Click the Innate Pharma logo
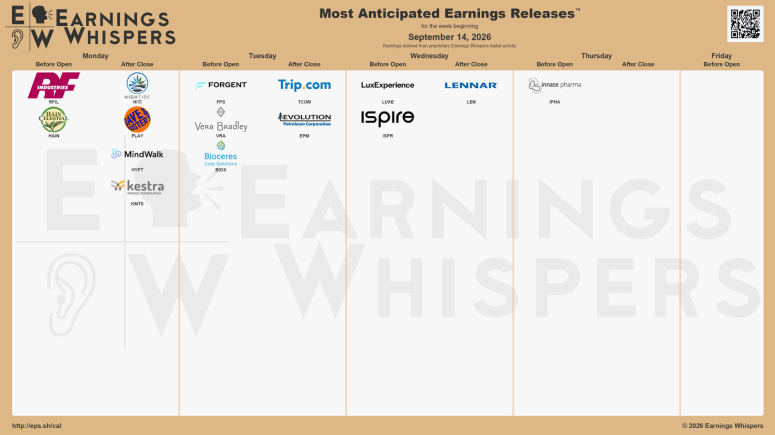 pyautogui.click(x=555, y=85)
